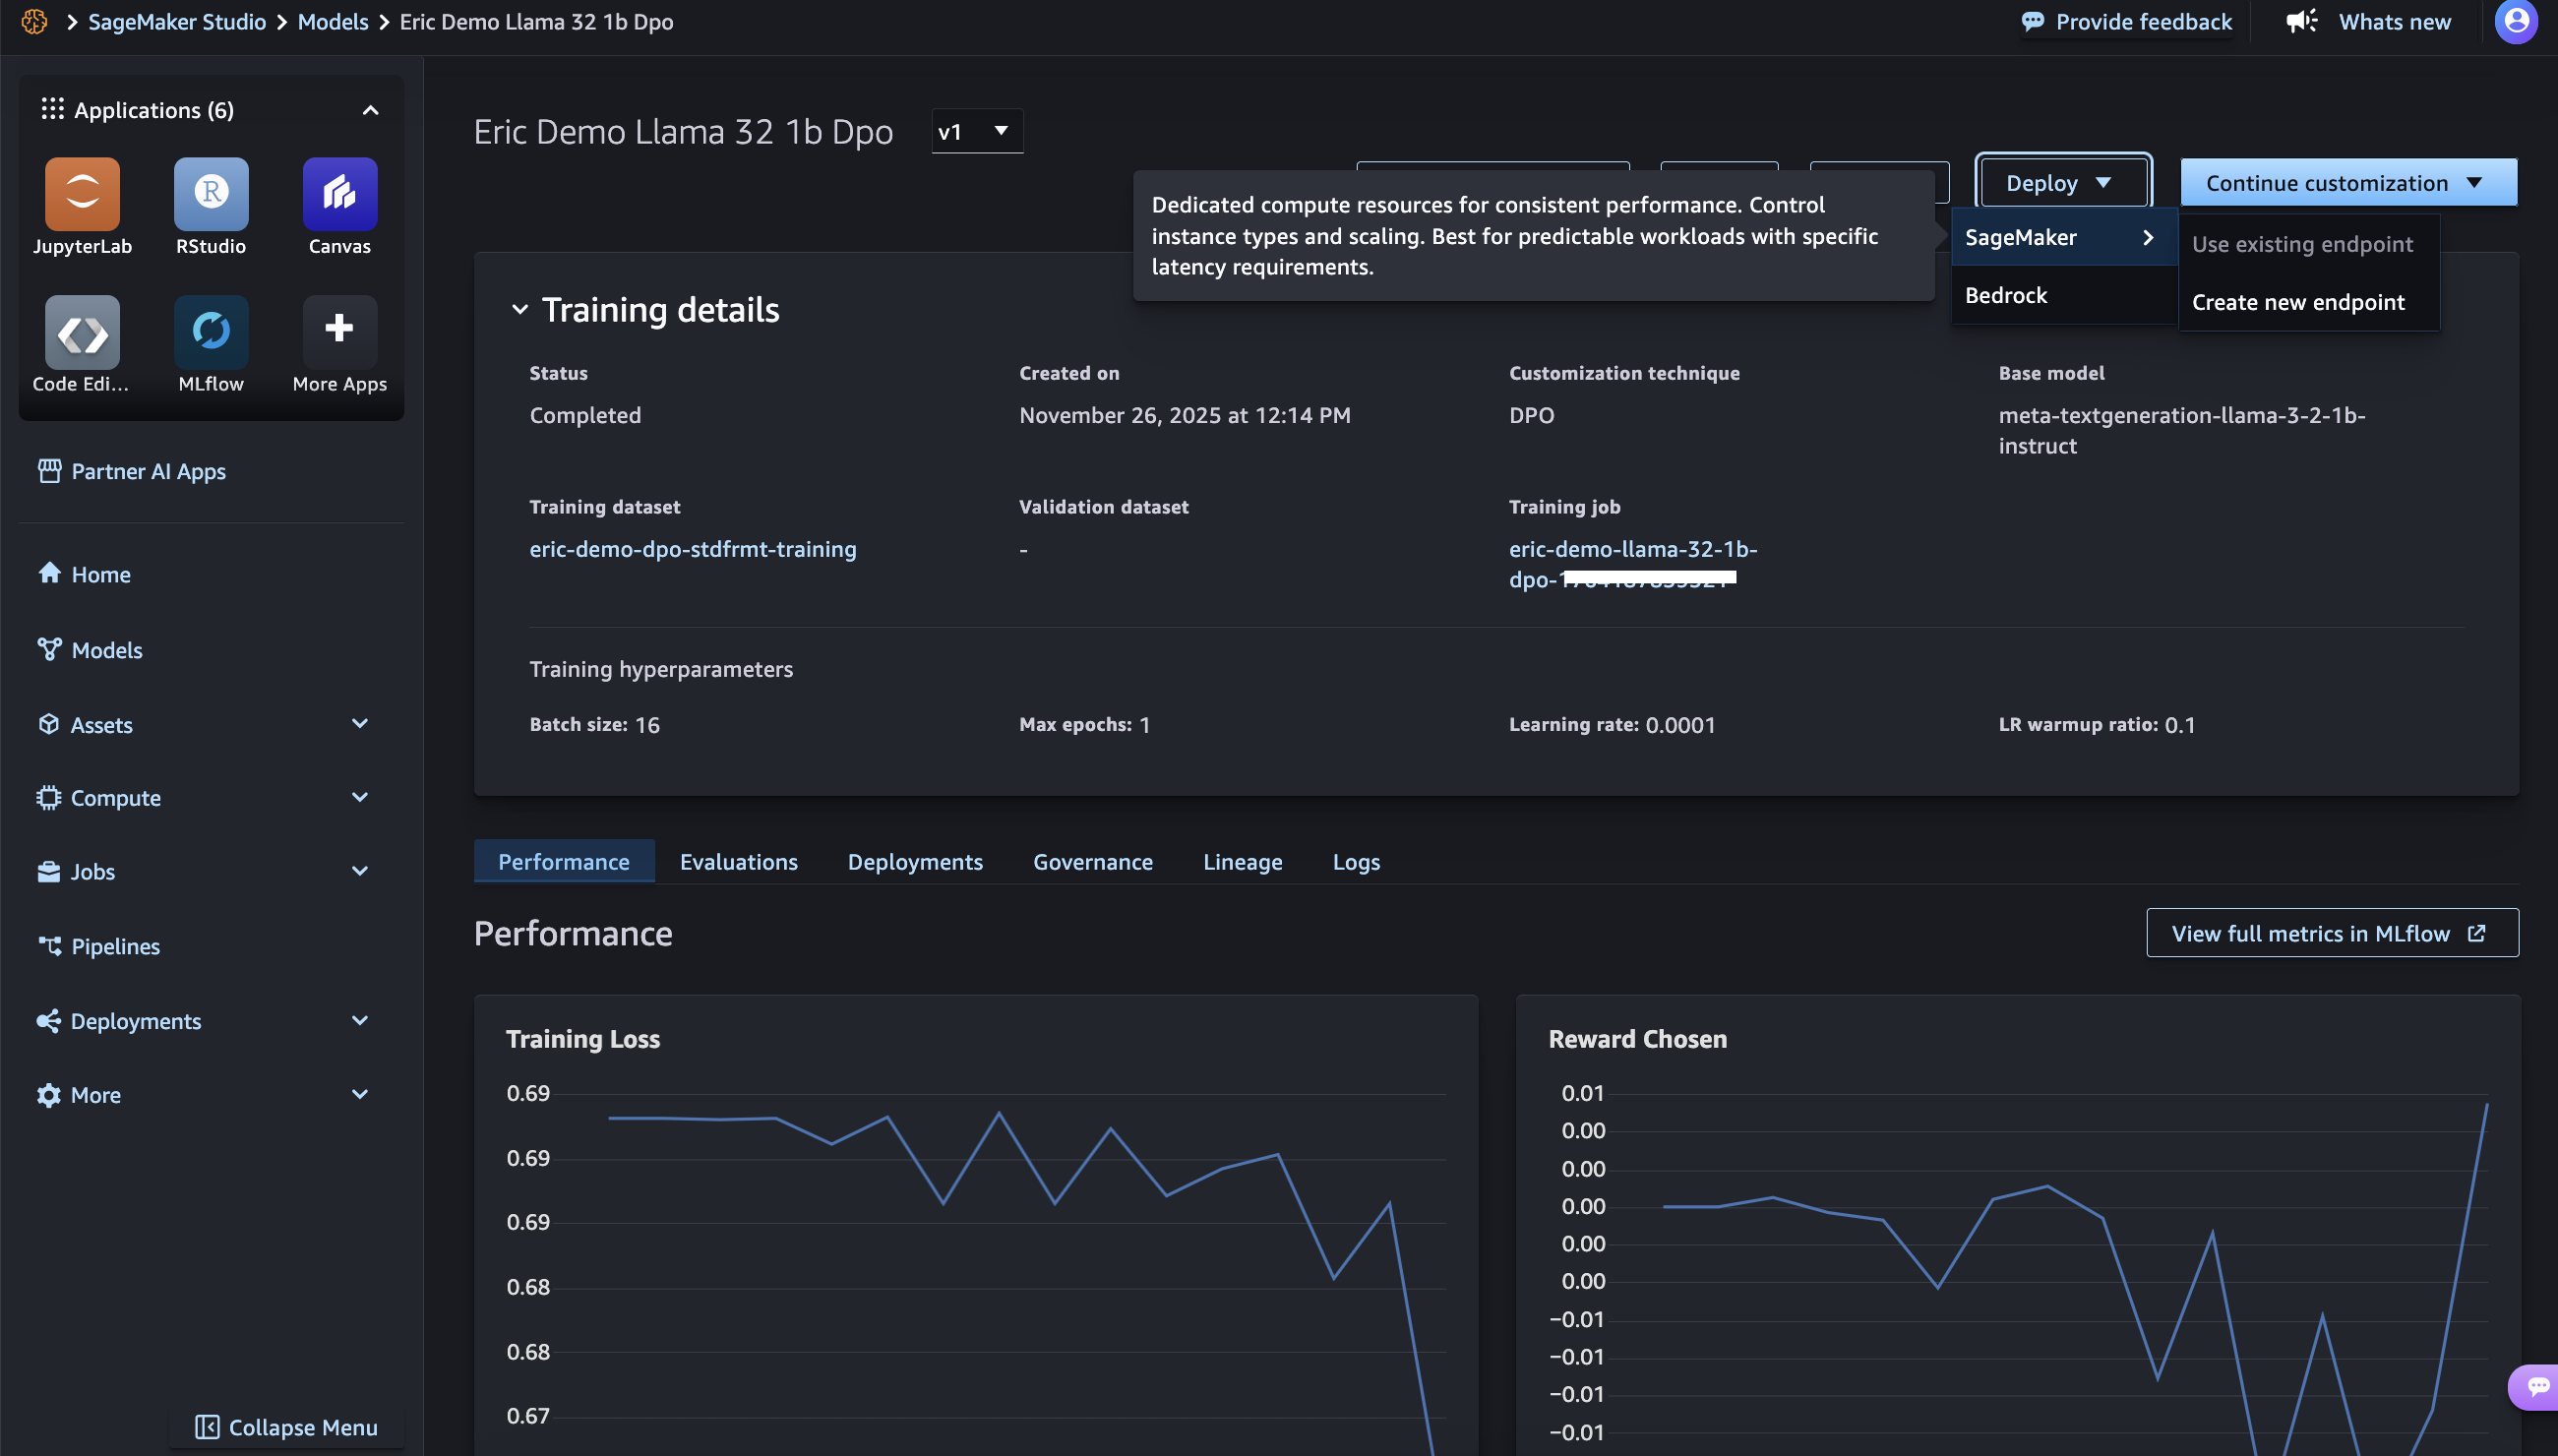Image resolution: width=2558 pixels, height=1456 pixels.
Task: Click the Home house icon
Action: coord(49,573)
